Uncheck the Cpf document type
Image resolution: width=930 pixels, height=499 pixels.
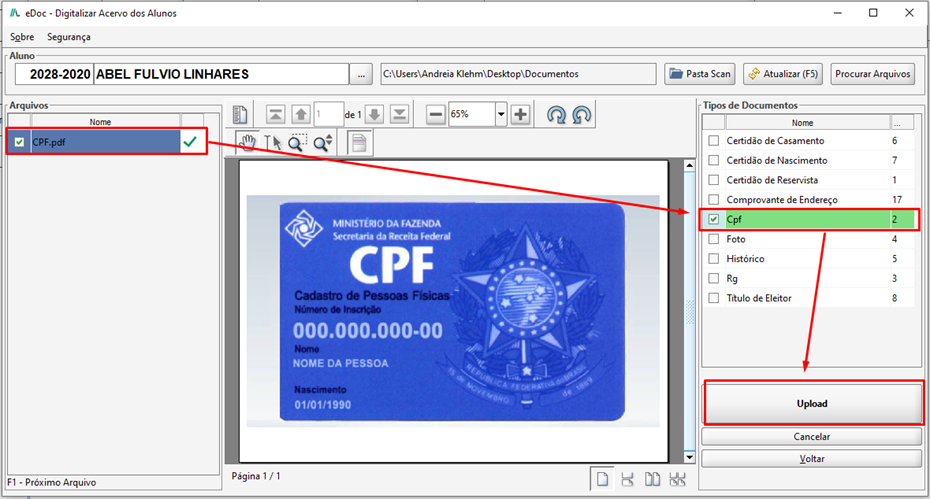coord(714,220)
